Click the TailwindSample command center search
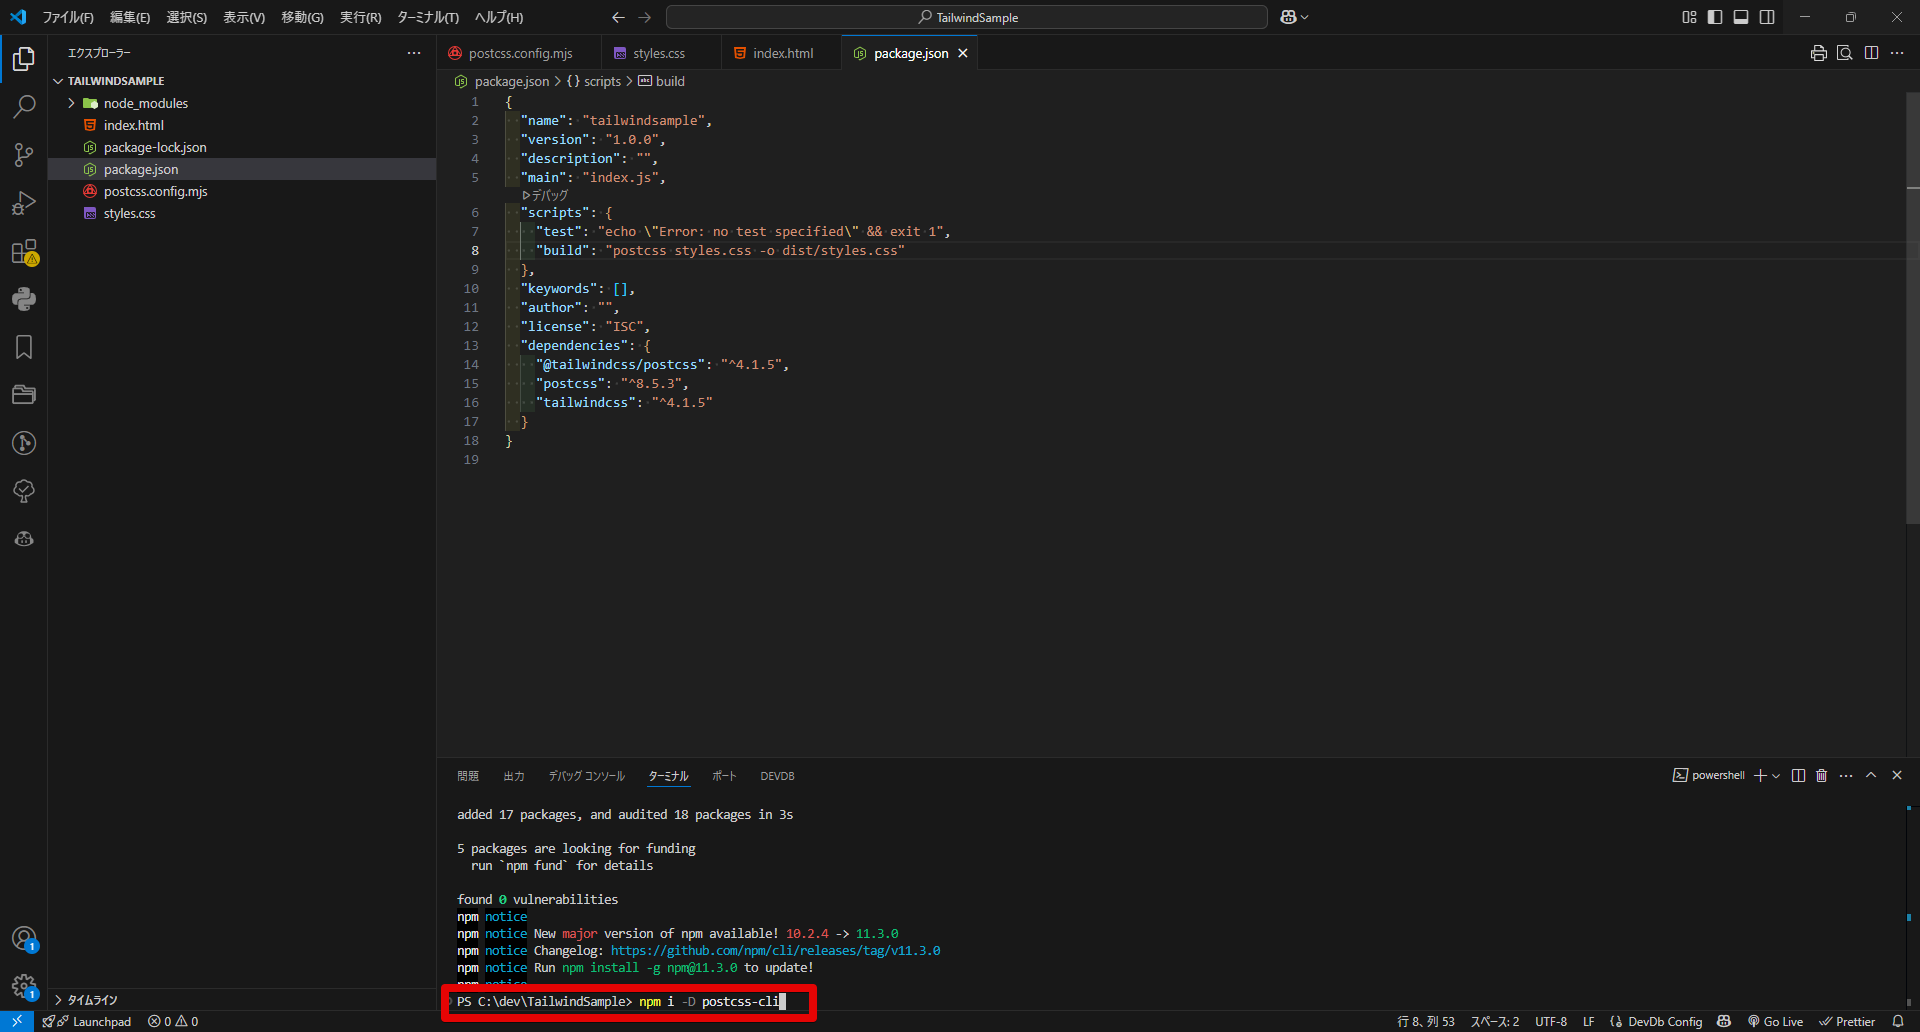 click(967, 17)
